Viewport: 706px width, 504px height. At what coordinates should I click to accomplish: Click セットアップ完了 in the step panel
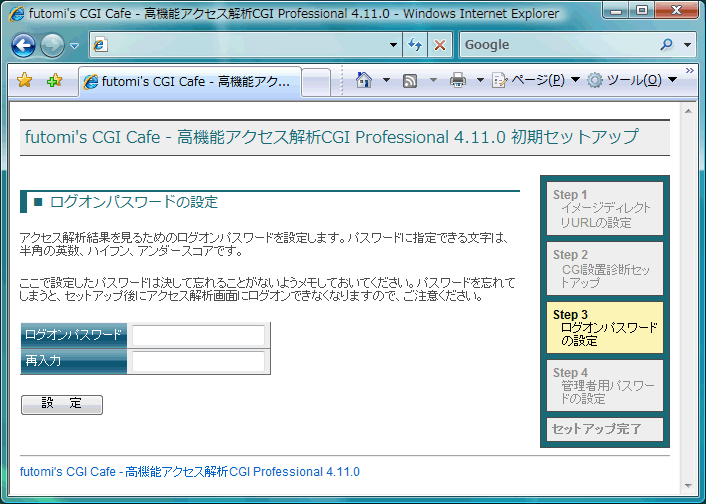605,429
